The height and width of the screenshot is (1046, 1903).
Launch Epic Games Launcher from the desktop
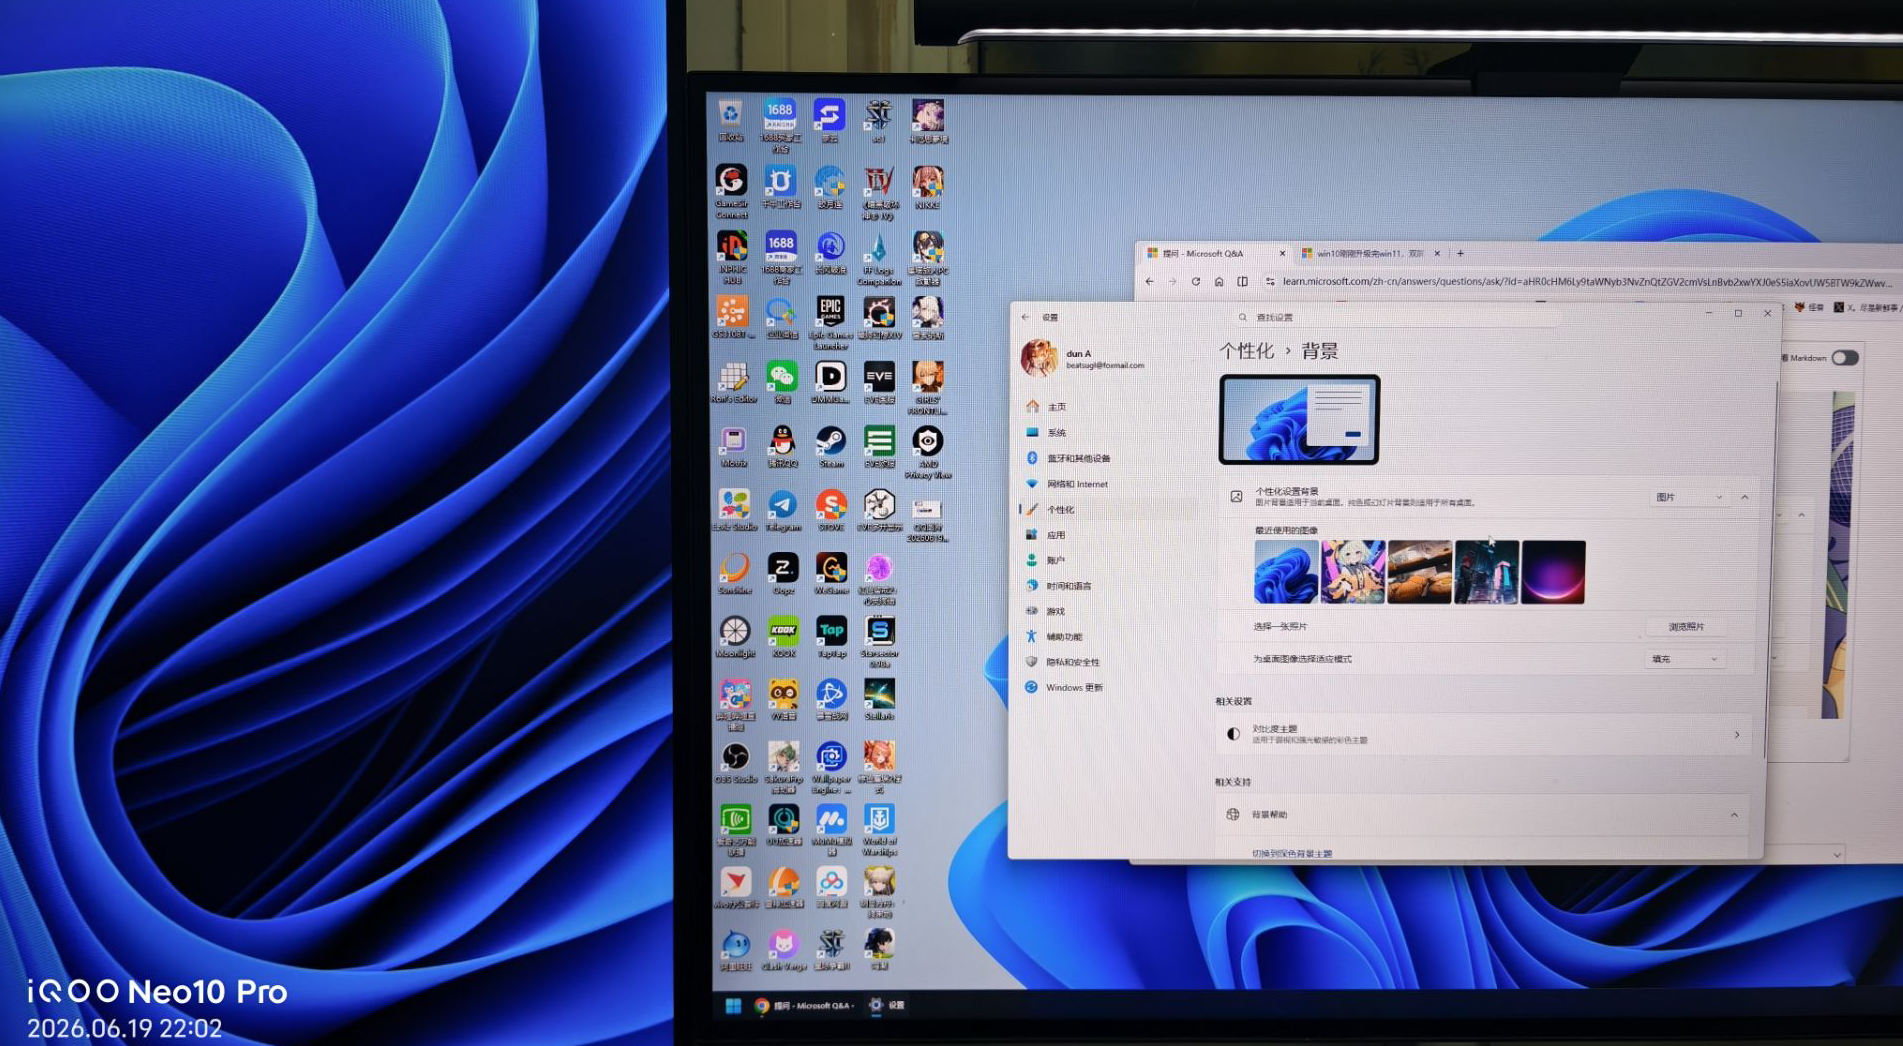pyautogui.click(x=830, y=322)
